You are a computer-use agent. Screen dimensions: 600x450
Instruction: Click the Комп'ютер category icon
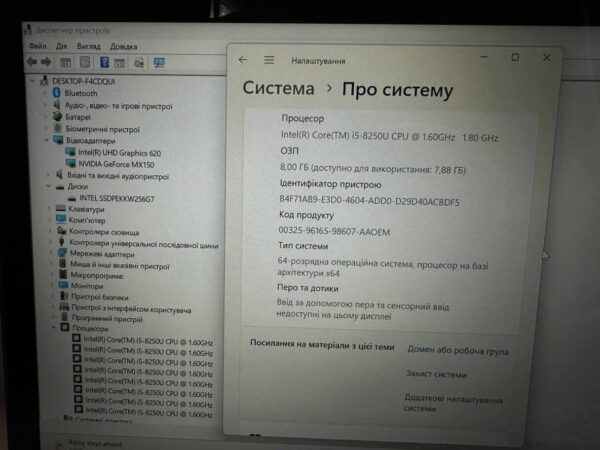61,220
